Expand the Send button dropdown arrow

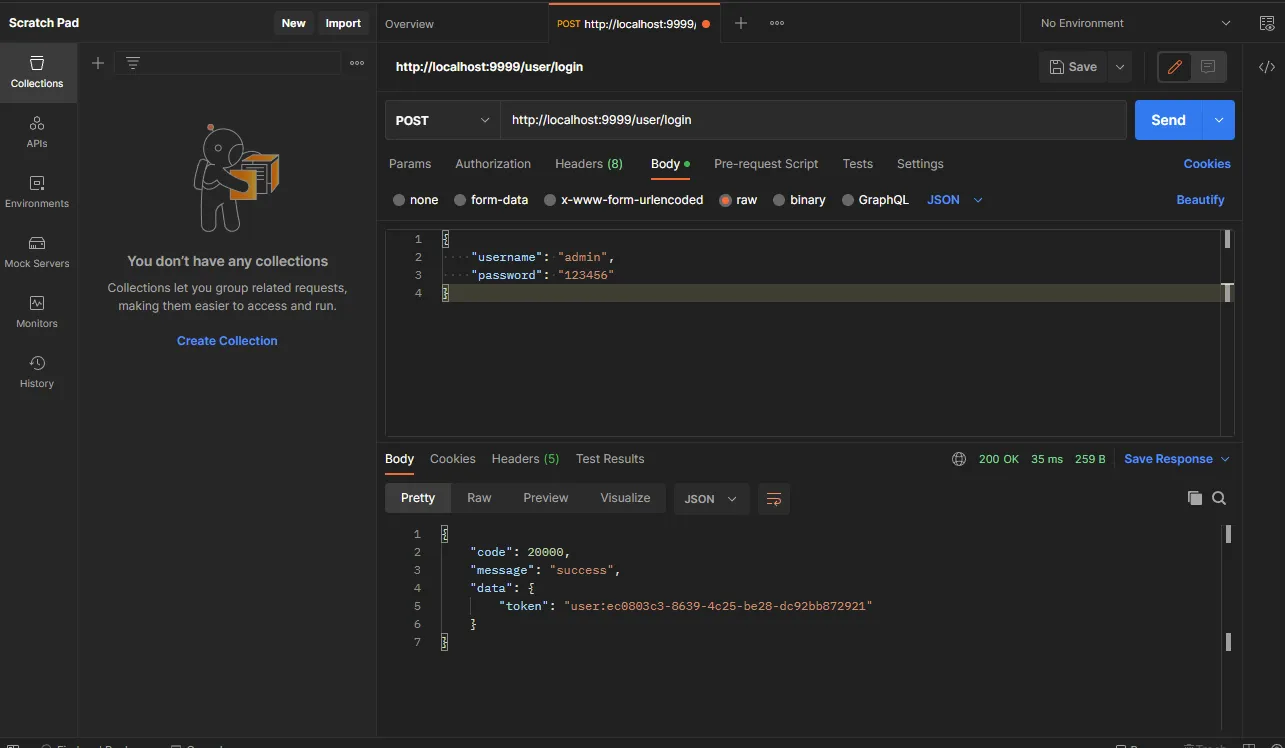(1219, 120)
